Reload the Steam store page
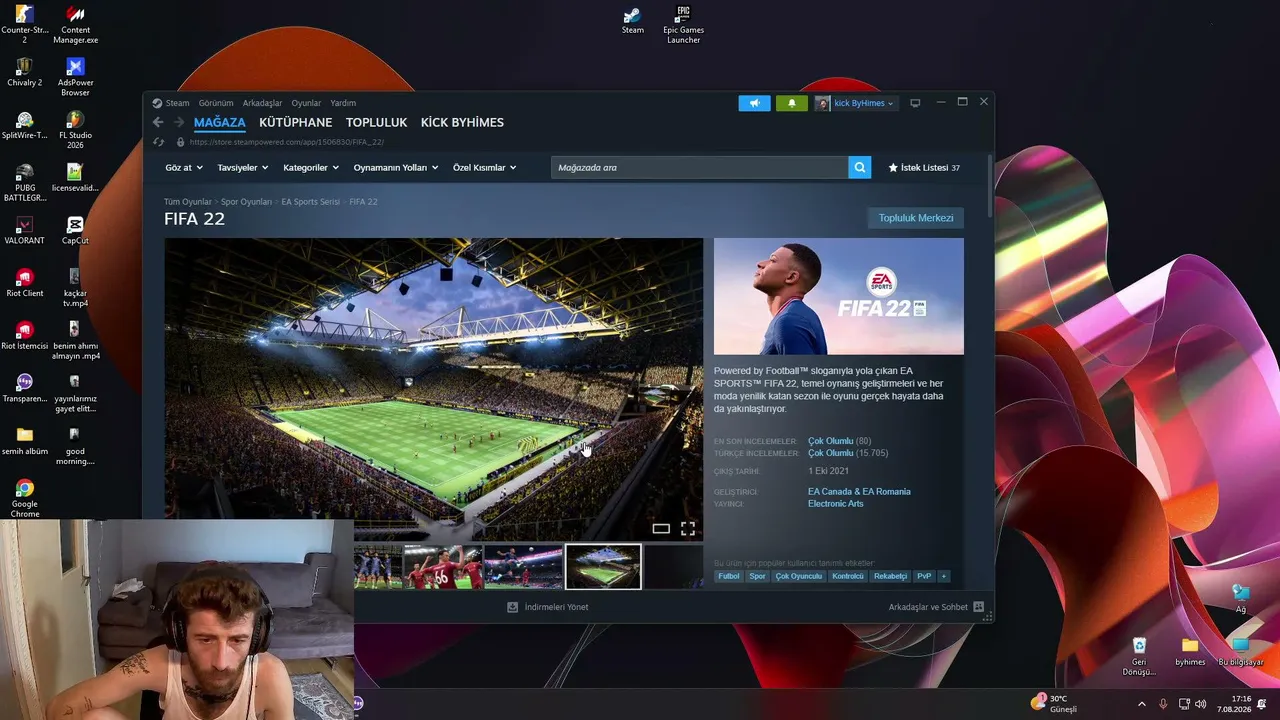Viewport: 1280px width, 720px height. click(x=158, y=142)
